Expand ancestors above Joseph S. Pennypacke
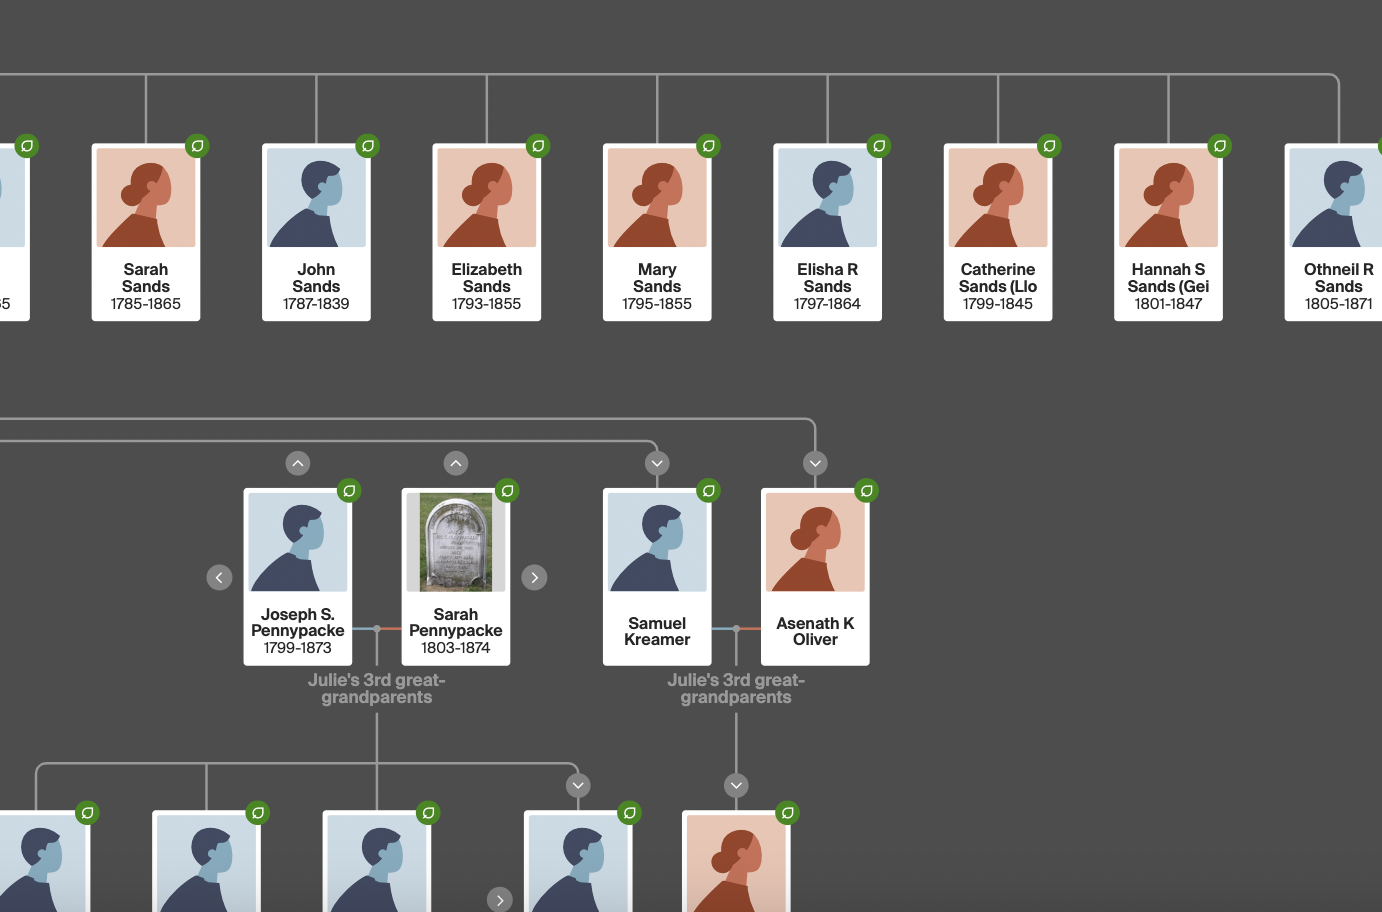Image resolution: width=1382 pixels, height=912 pixels. (x=298, y=463)
